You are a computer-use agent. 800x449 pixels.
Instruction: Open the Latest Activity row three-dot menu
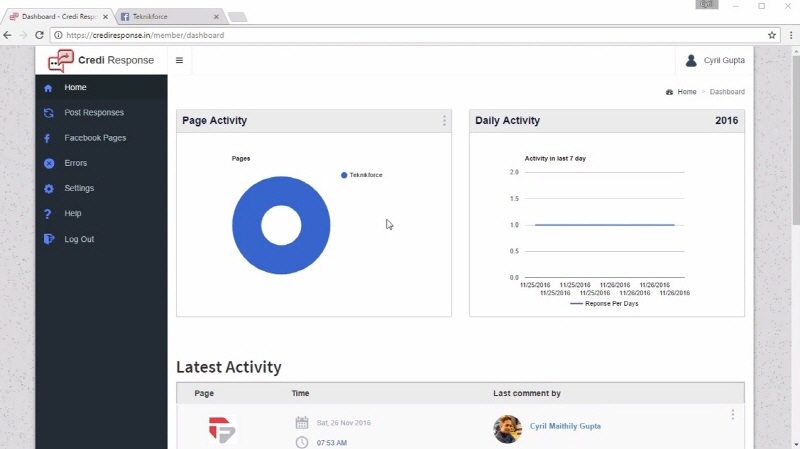733,414
